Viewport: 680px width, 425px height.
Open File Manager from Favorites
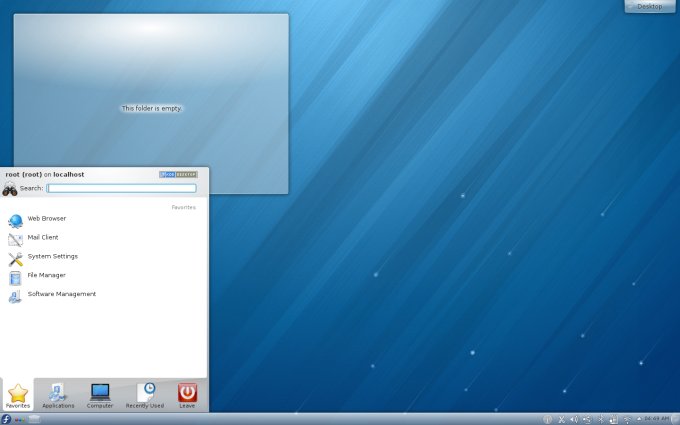coord(37,276)
